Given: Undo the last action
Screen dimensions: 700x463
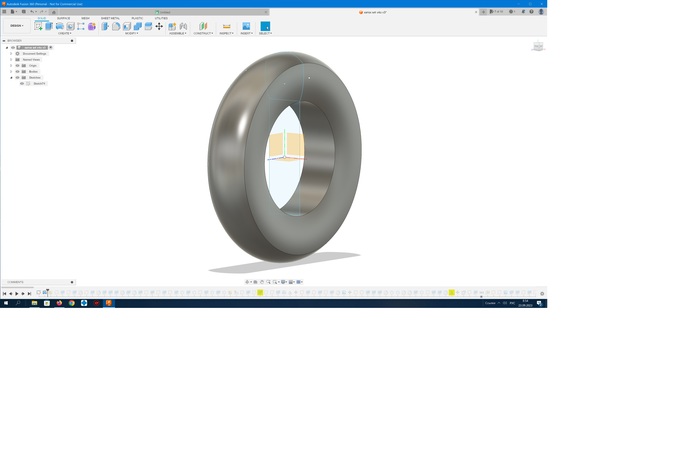Looking at the screenshot, I should click(32, 12).
